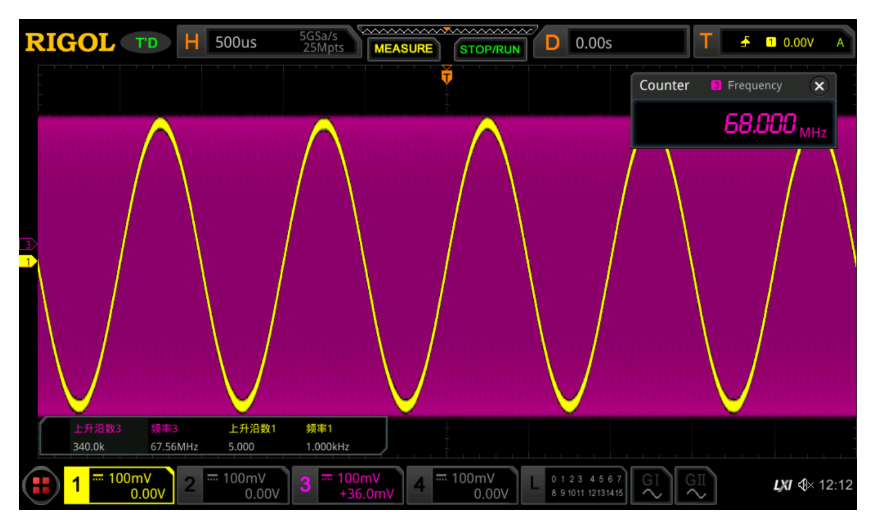Screen dimensions: 873x521
Task: Open the logic analyzer L channels panel
Action: (x=575, y=485)
